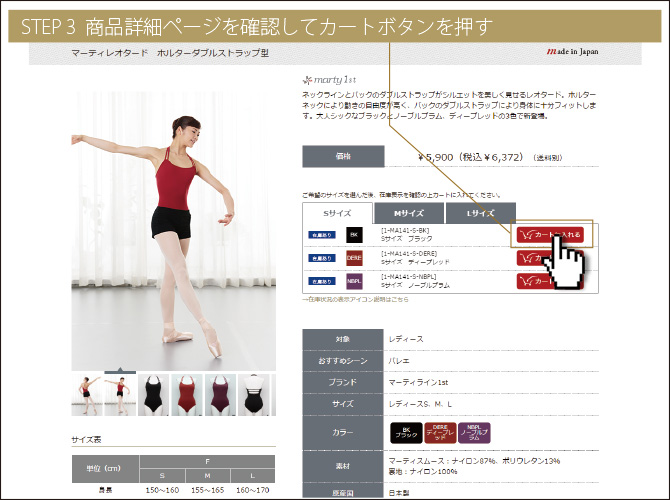Click the 日本製 country text
Viewport: 670px width, 500px height.
pyautogui.click(x=399, y=493)
